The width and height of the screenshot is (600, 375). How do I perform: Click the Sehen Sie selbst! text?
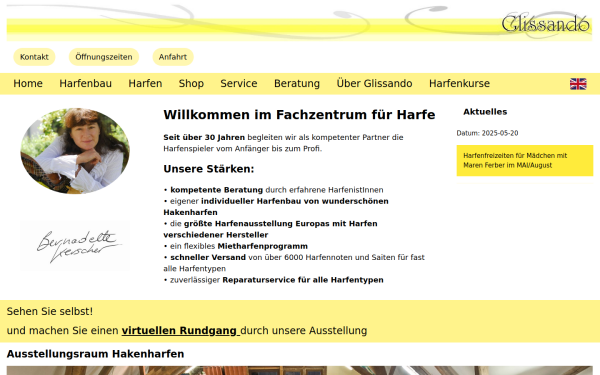[50, 311]
